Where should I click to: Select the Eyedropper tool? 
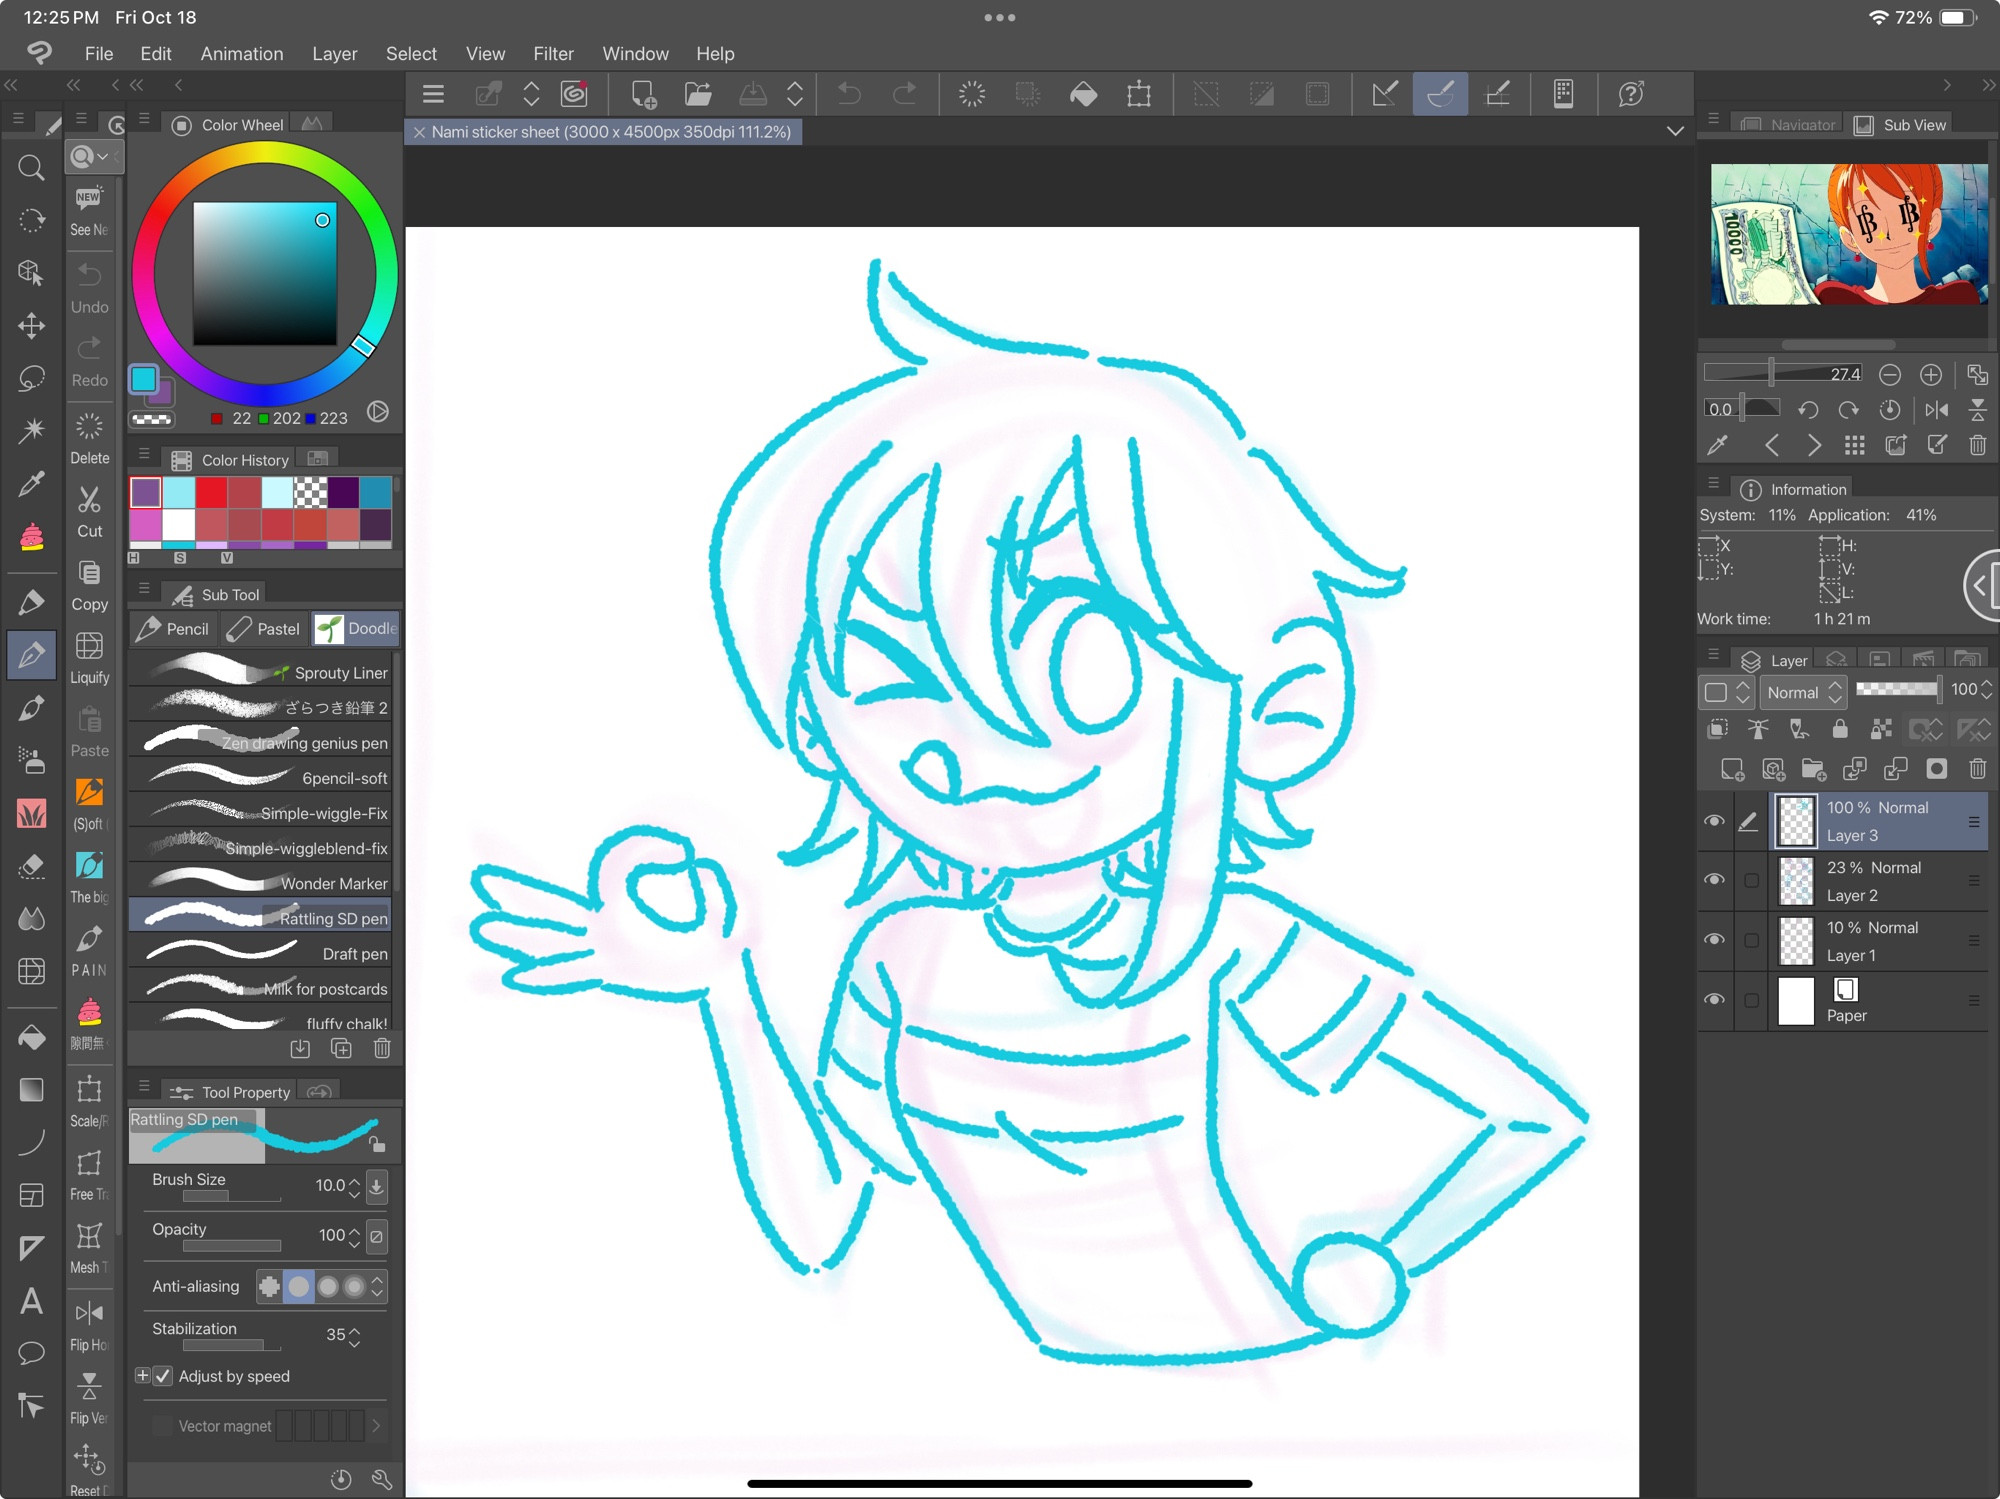[x=31, y=484]
